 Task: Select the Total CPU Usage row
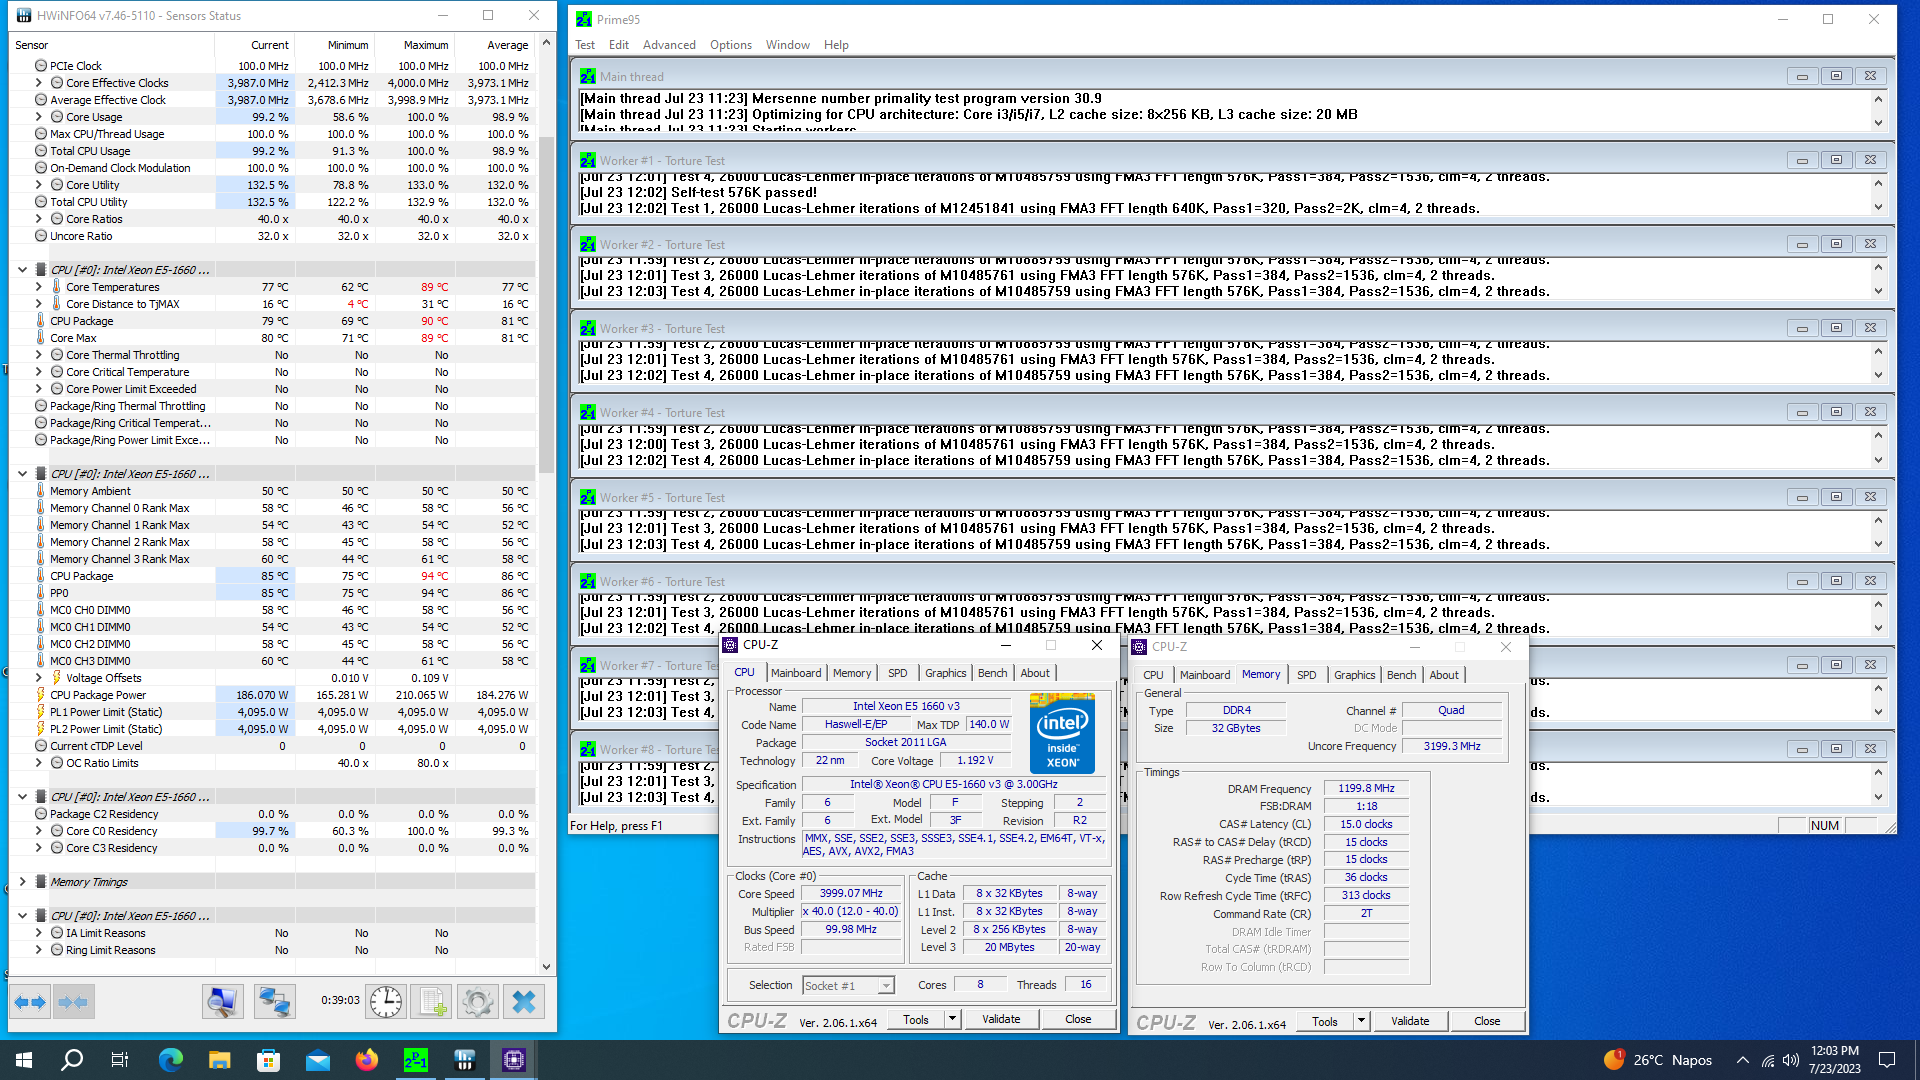272,151
